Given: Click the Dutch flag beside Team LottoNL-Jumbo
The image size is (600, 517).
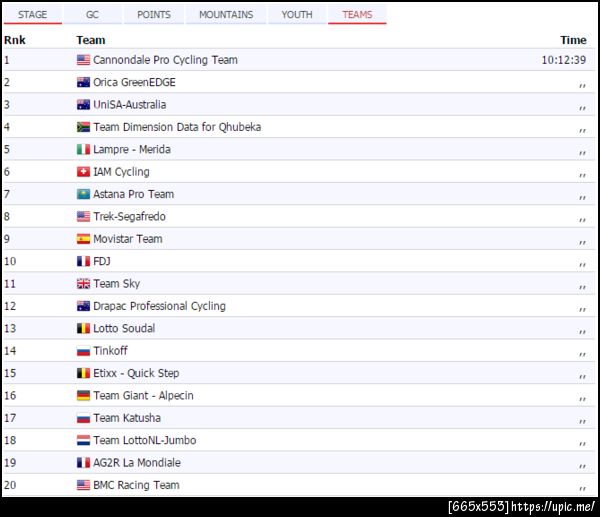Looking at the screenshot, I should [83, 440].
